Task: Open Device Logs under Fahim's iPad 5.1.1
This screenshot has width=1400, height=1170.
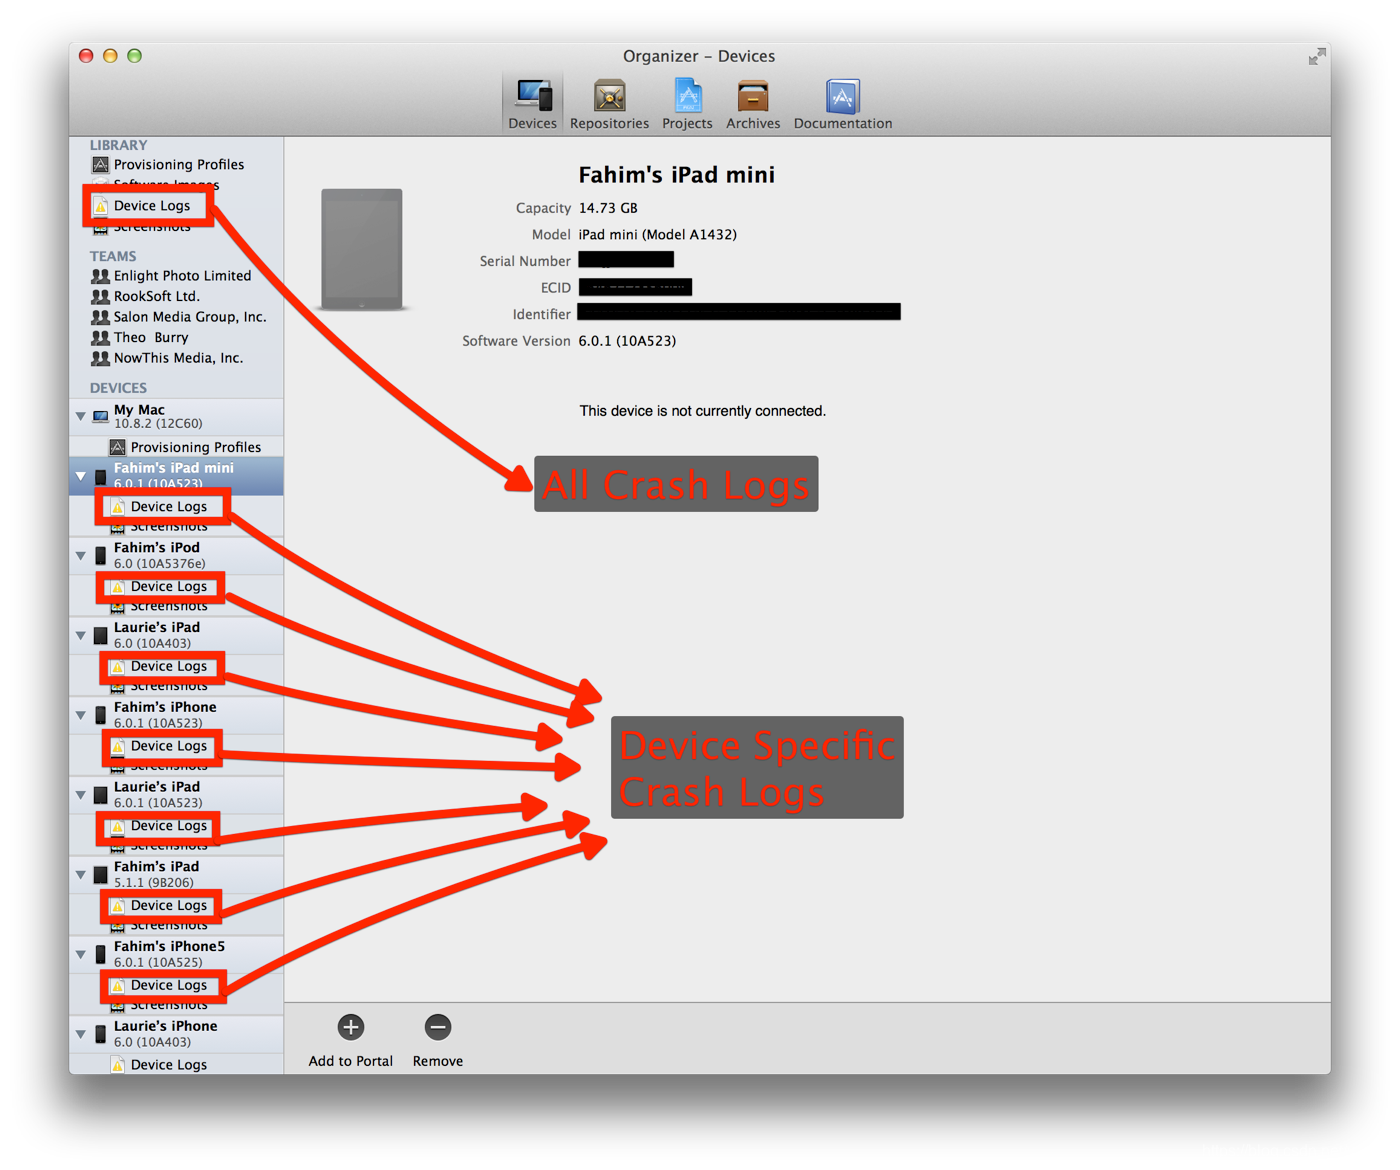Action: [x=159, y=905]
